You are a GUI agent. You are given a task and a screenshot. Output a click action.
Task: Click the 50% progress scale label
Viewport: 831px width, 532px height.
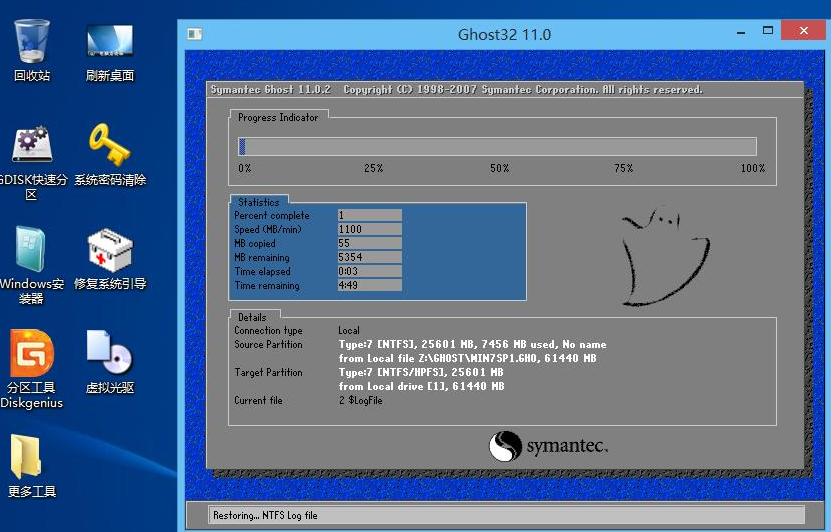tap(499, 168)
